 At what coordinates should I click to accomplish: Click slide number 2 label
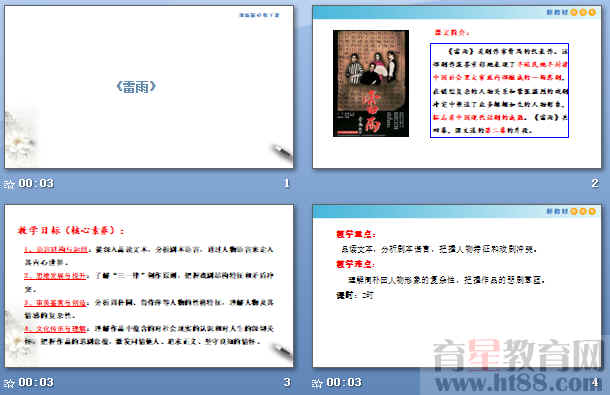(x=595, y=183)
